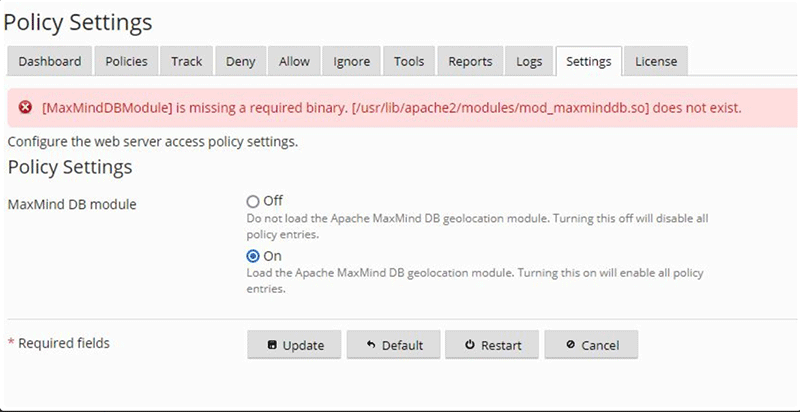Reset settings with Default button

click(x=394, y=345)
